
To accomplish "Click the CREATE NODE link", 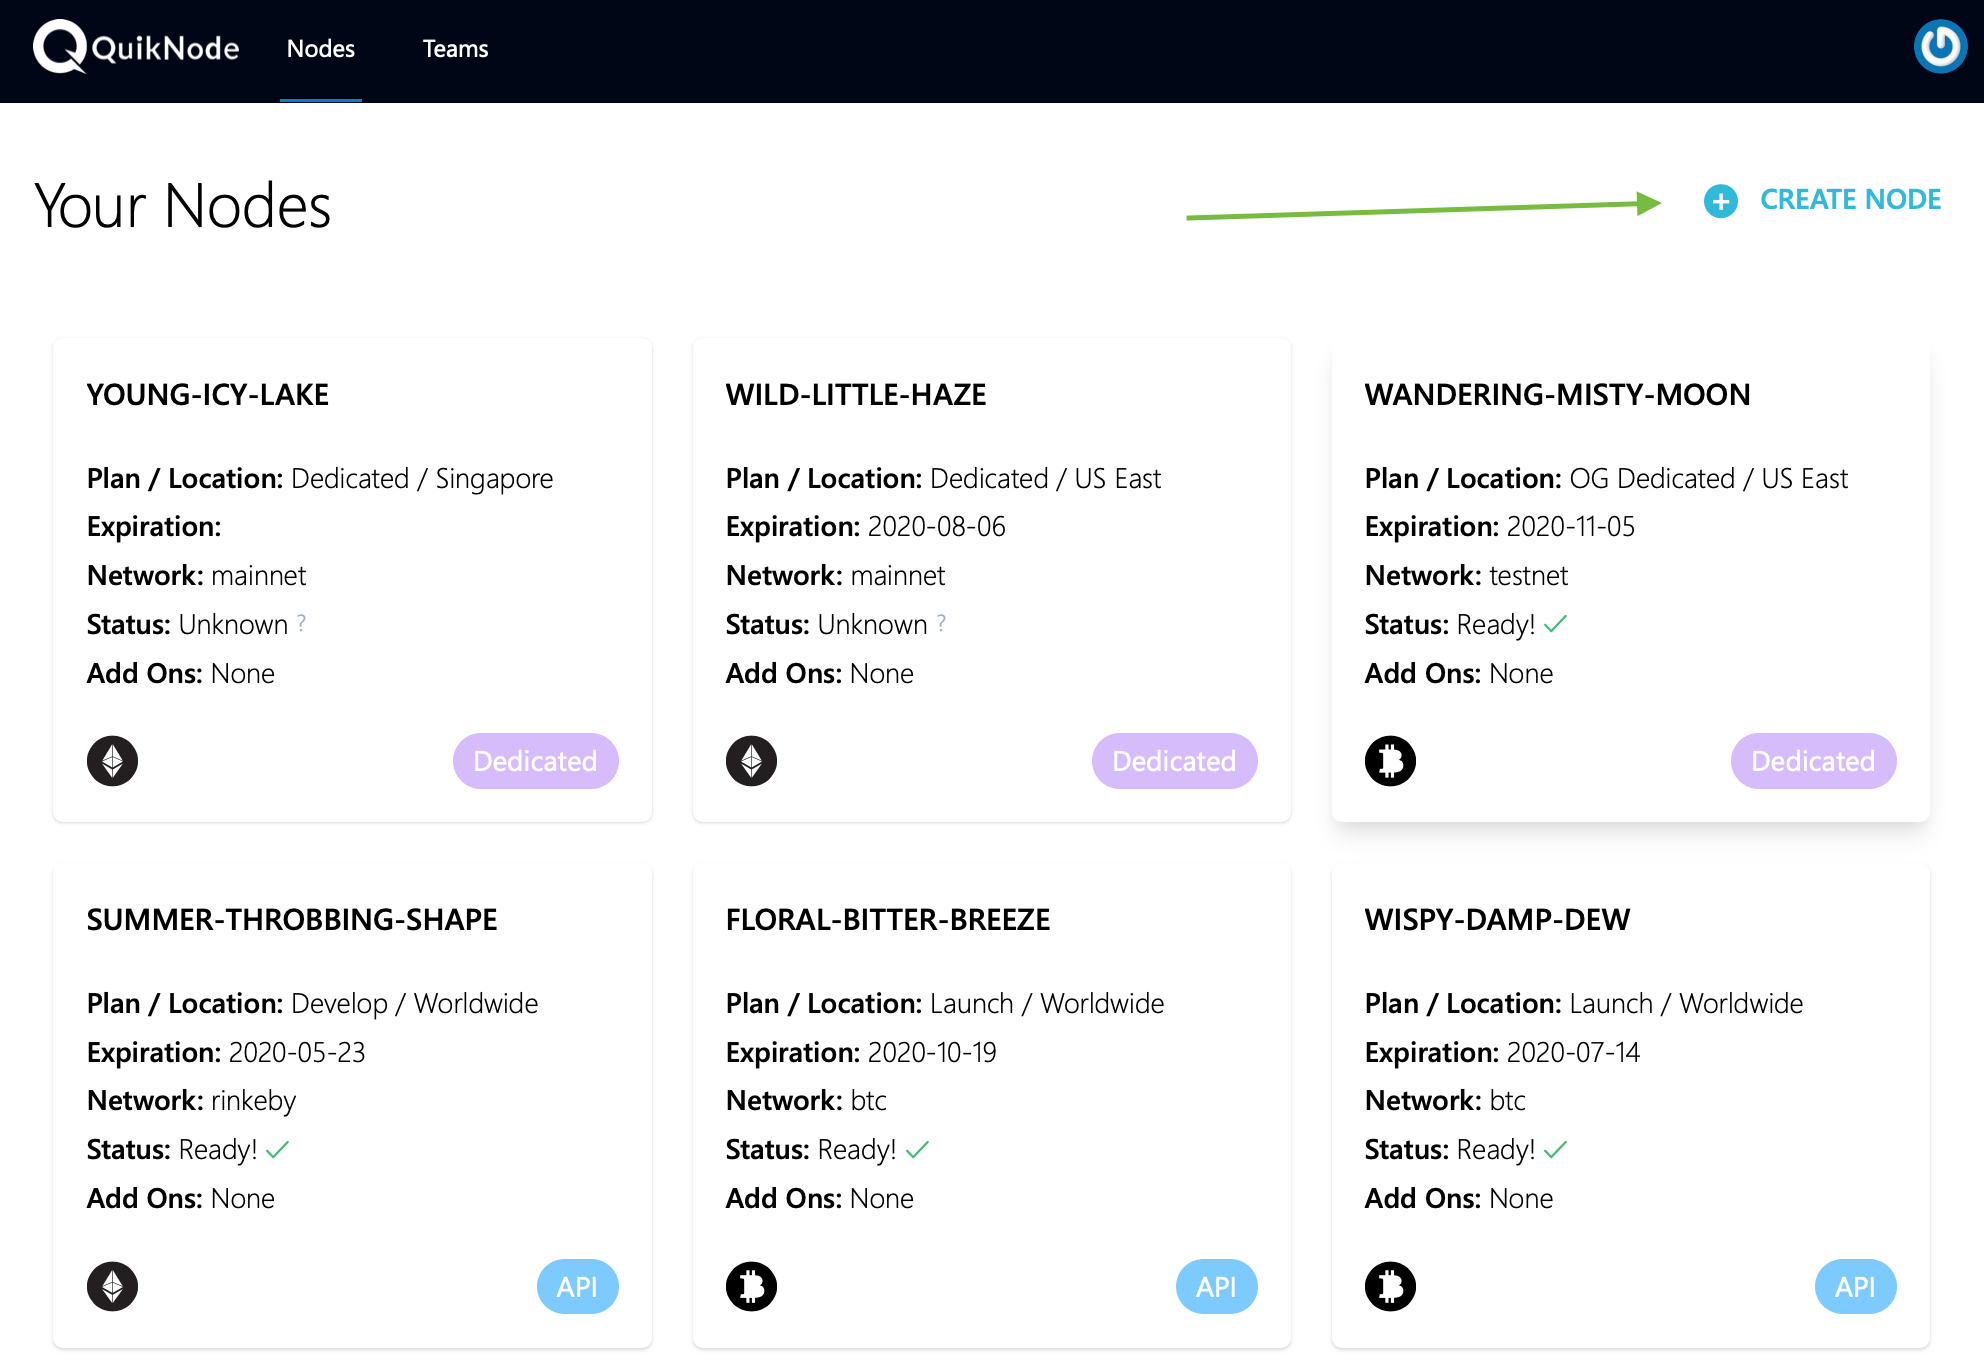I will point(1850,200).
